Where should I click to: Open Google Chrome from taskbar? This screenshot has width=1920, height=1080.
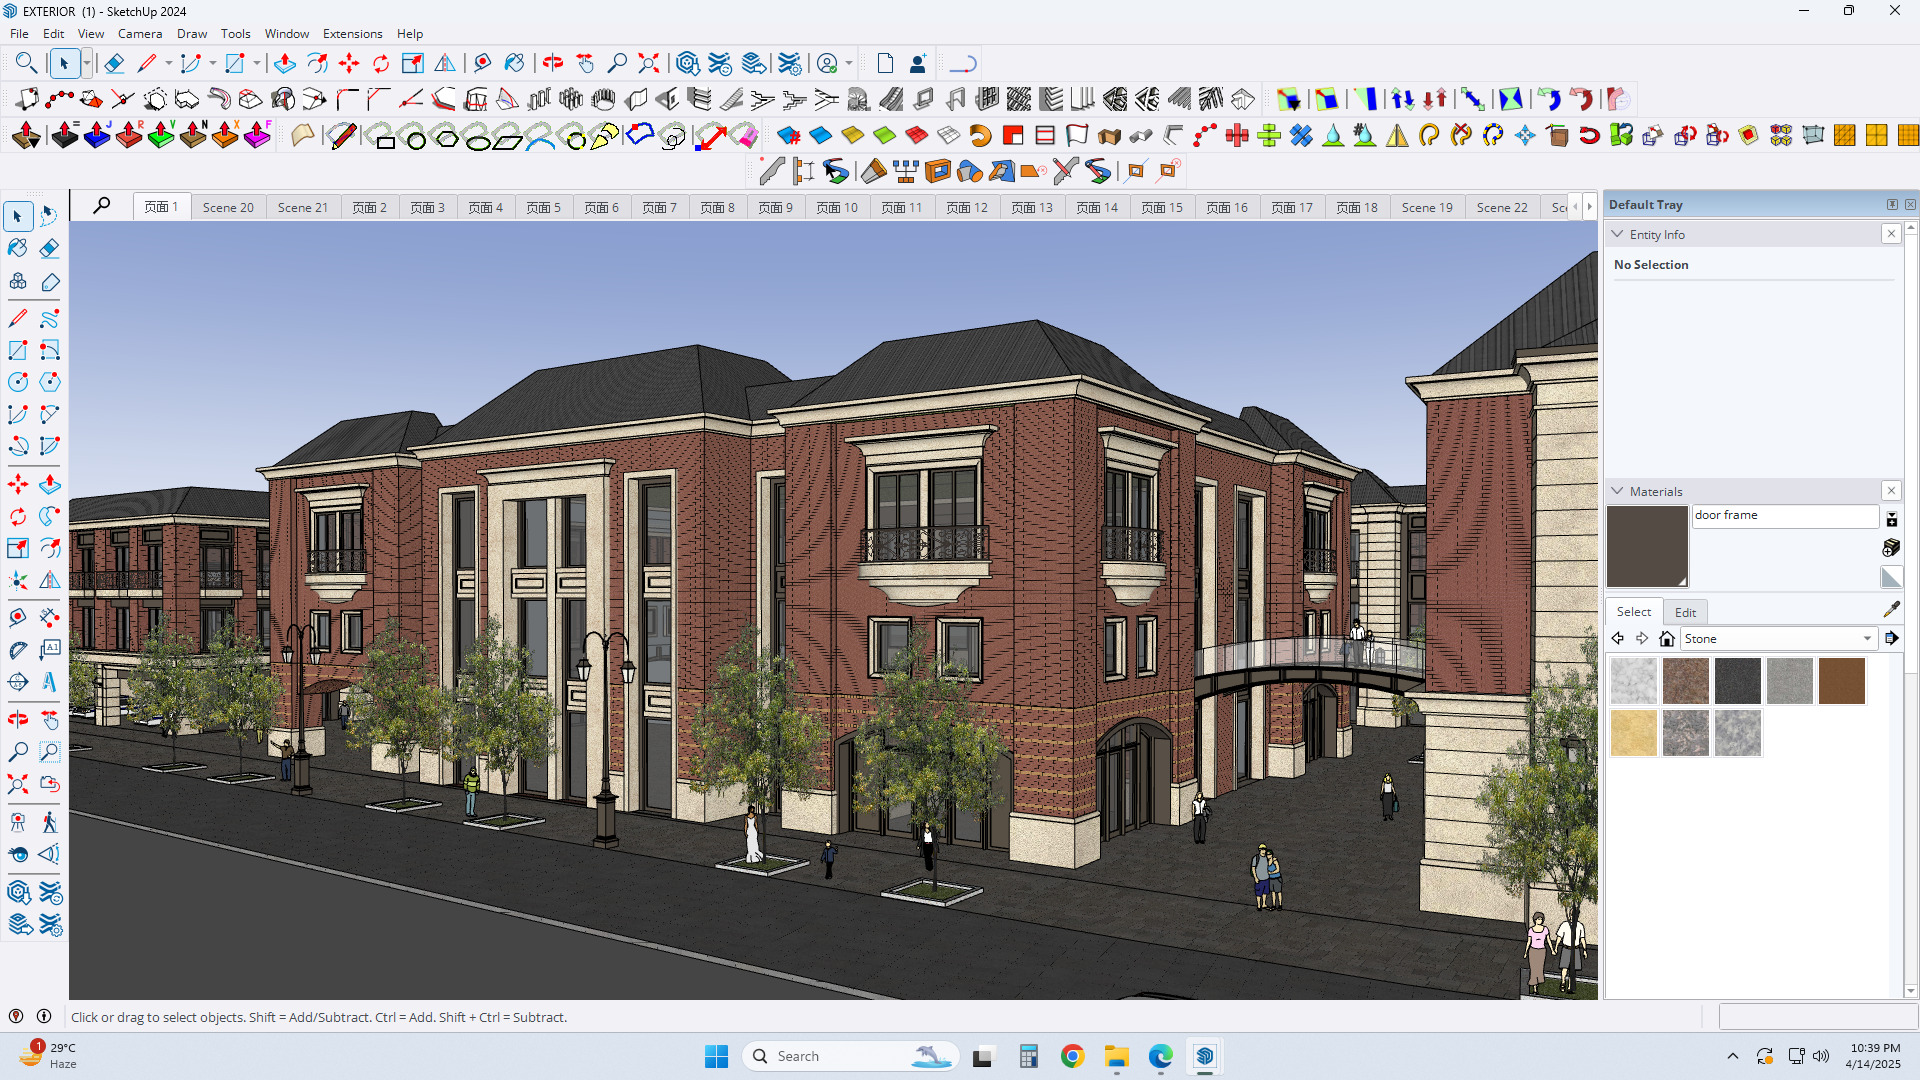click(x=1072, y=1056)
